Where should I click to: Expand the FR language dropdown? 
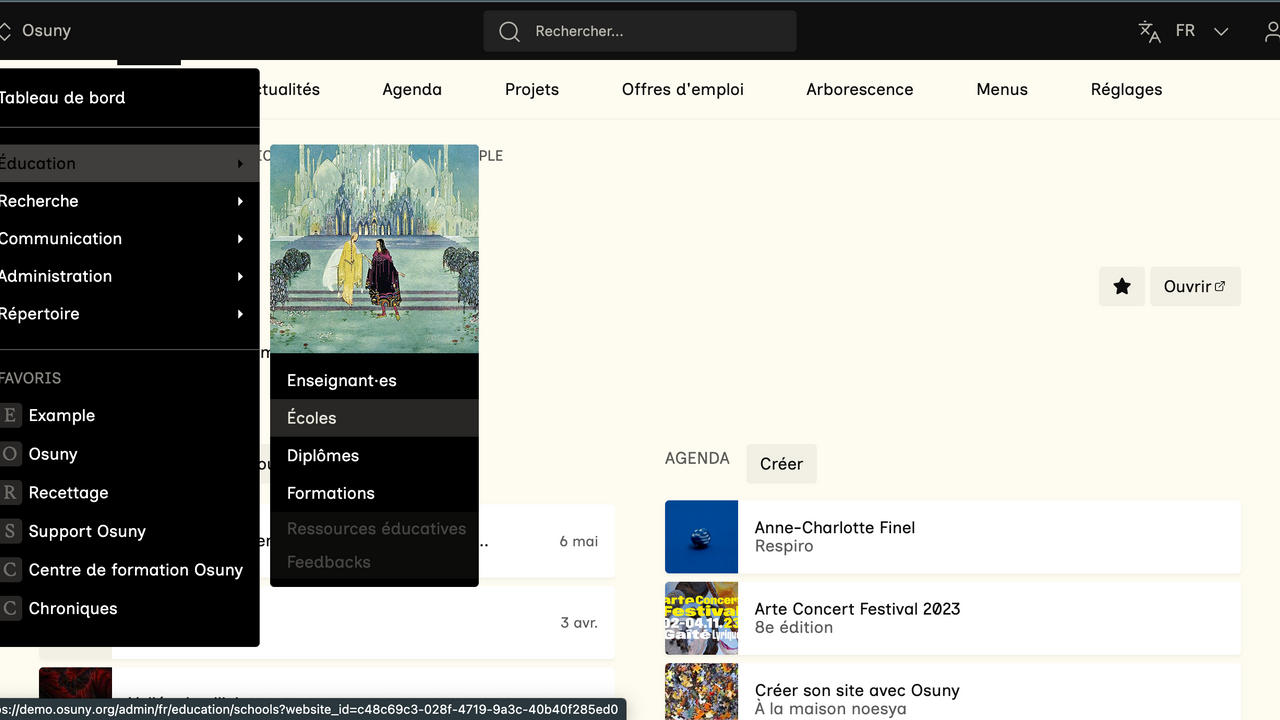tap(1221, 31)
